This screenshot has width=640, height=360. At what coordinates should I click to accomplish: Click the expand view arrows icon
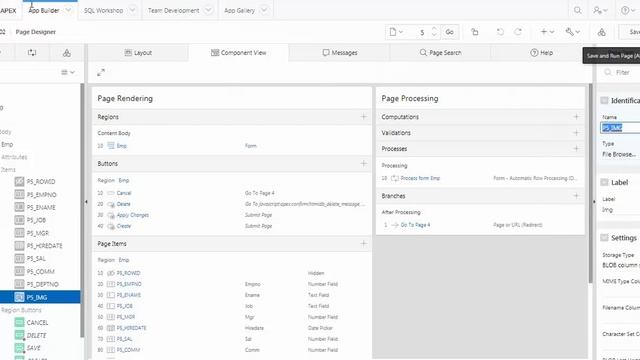(x=101, y=72)
